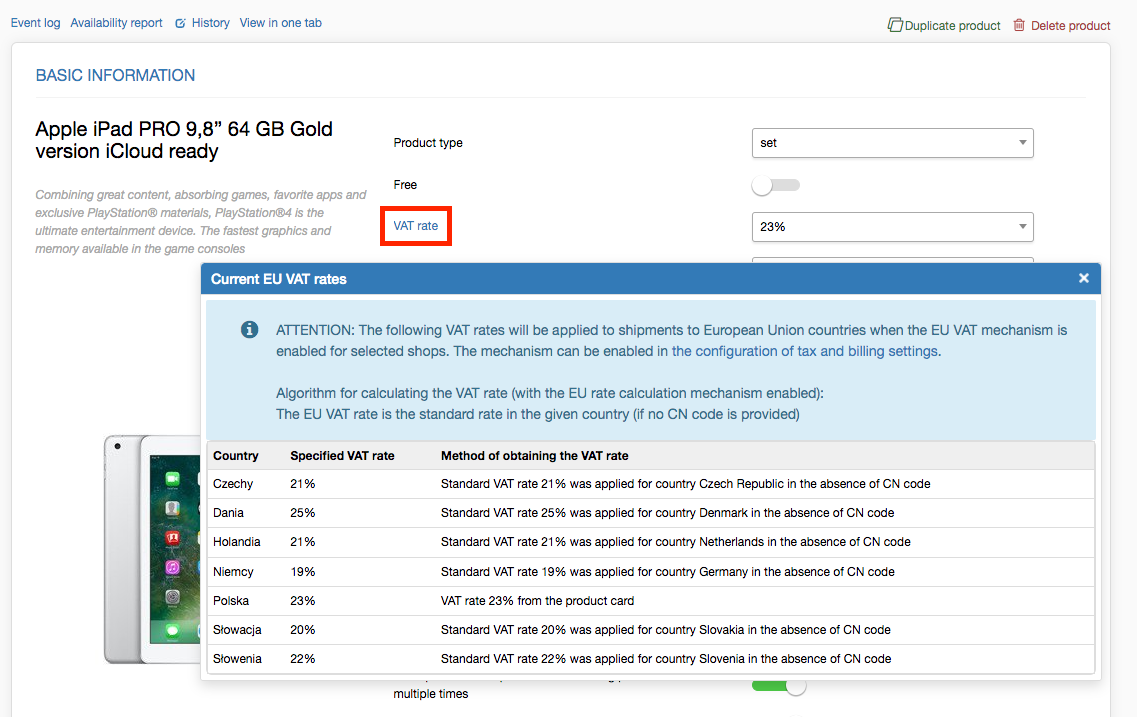
Task: Click View in one tab link
Action: pos(281,23)
